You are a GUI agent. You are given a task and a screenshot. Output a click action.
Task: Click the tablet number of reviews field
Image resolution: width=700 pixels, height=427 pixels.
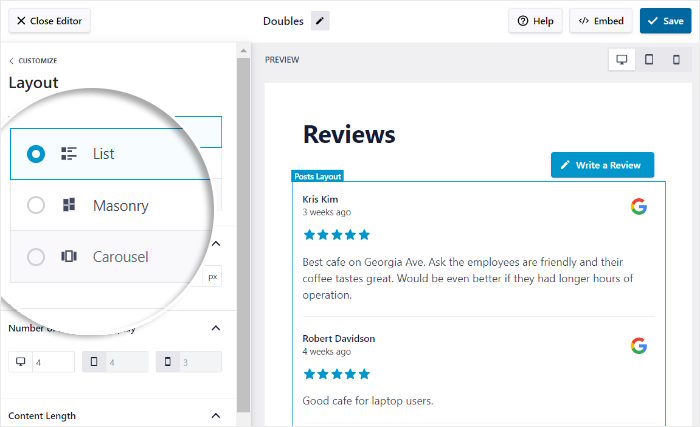[127, 362]
